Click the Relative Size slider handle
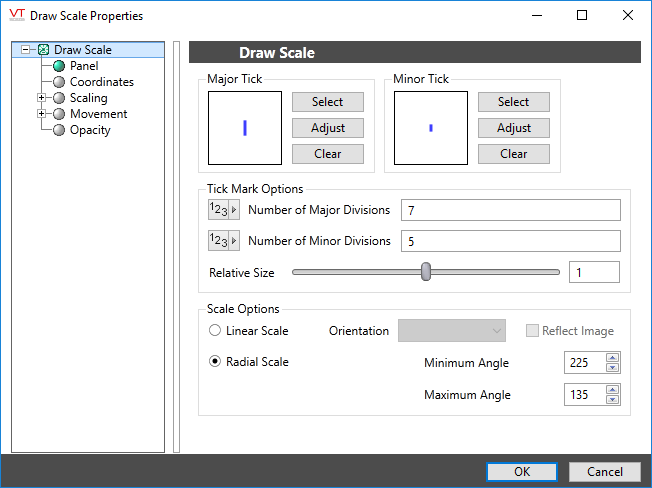 click(426, 272)
